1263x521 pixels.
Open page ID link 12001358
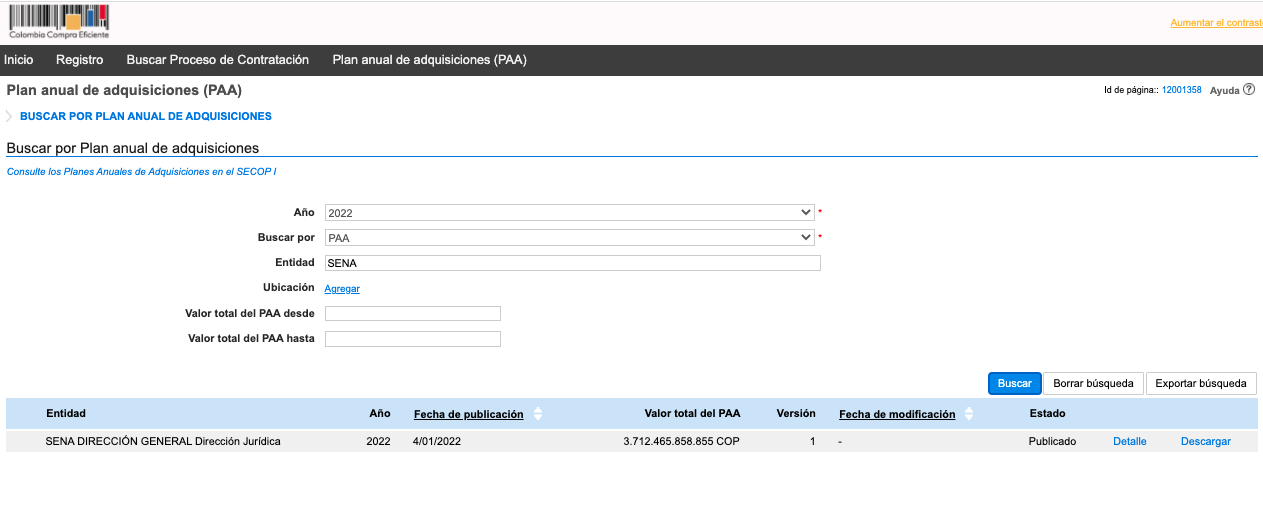pyautogui.click(x=1182, y=90)
